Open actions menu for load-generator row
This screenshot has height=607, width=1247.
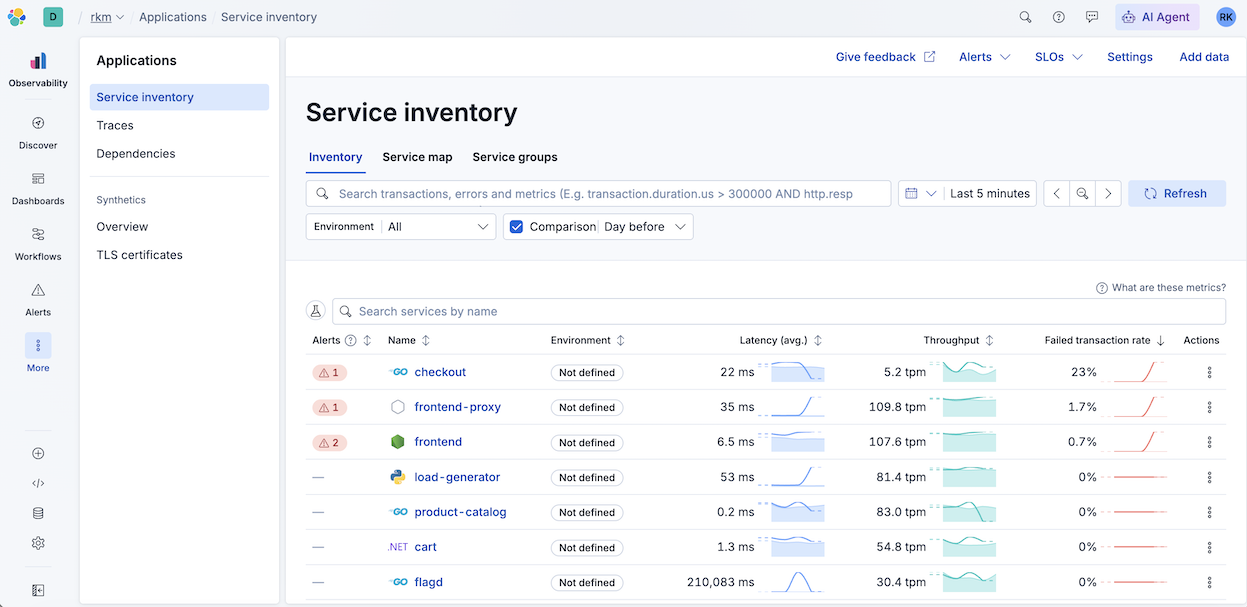click(1209, 477)
